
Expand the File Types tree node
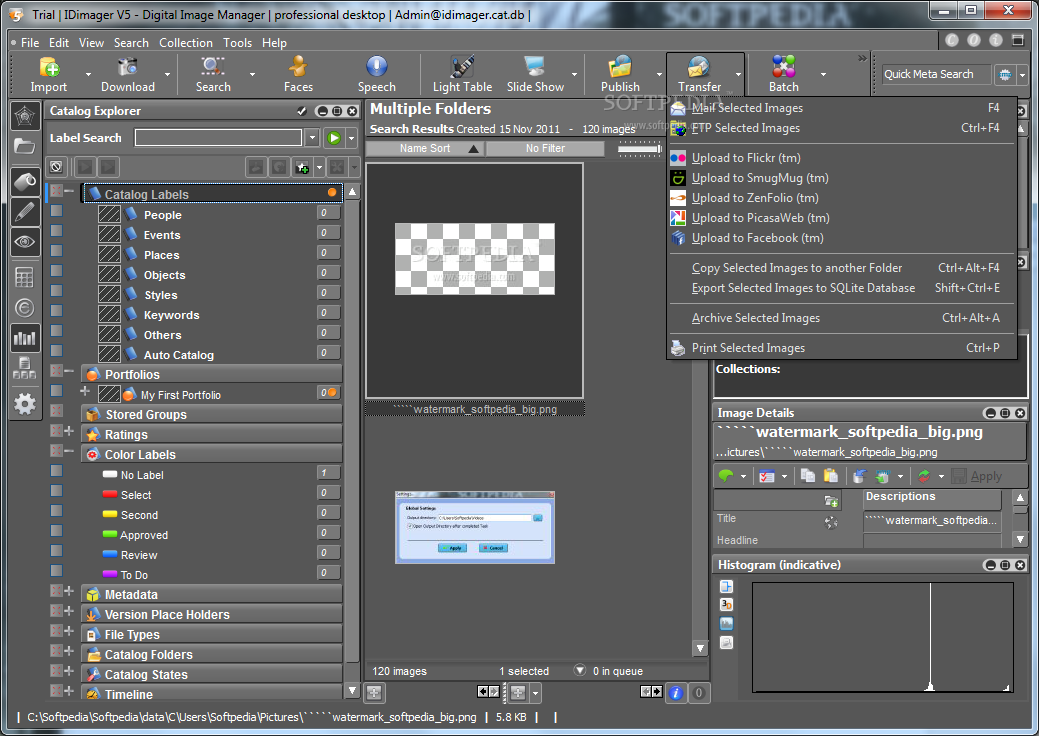pos(69,631)
